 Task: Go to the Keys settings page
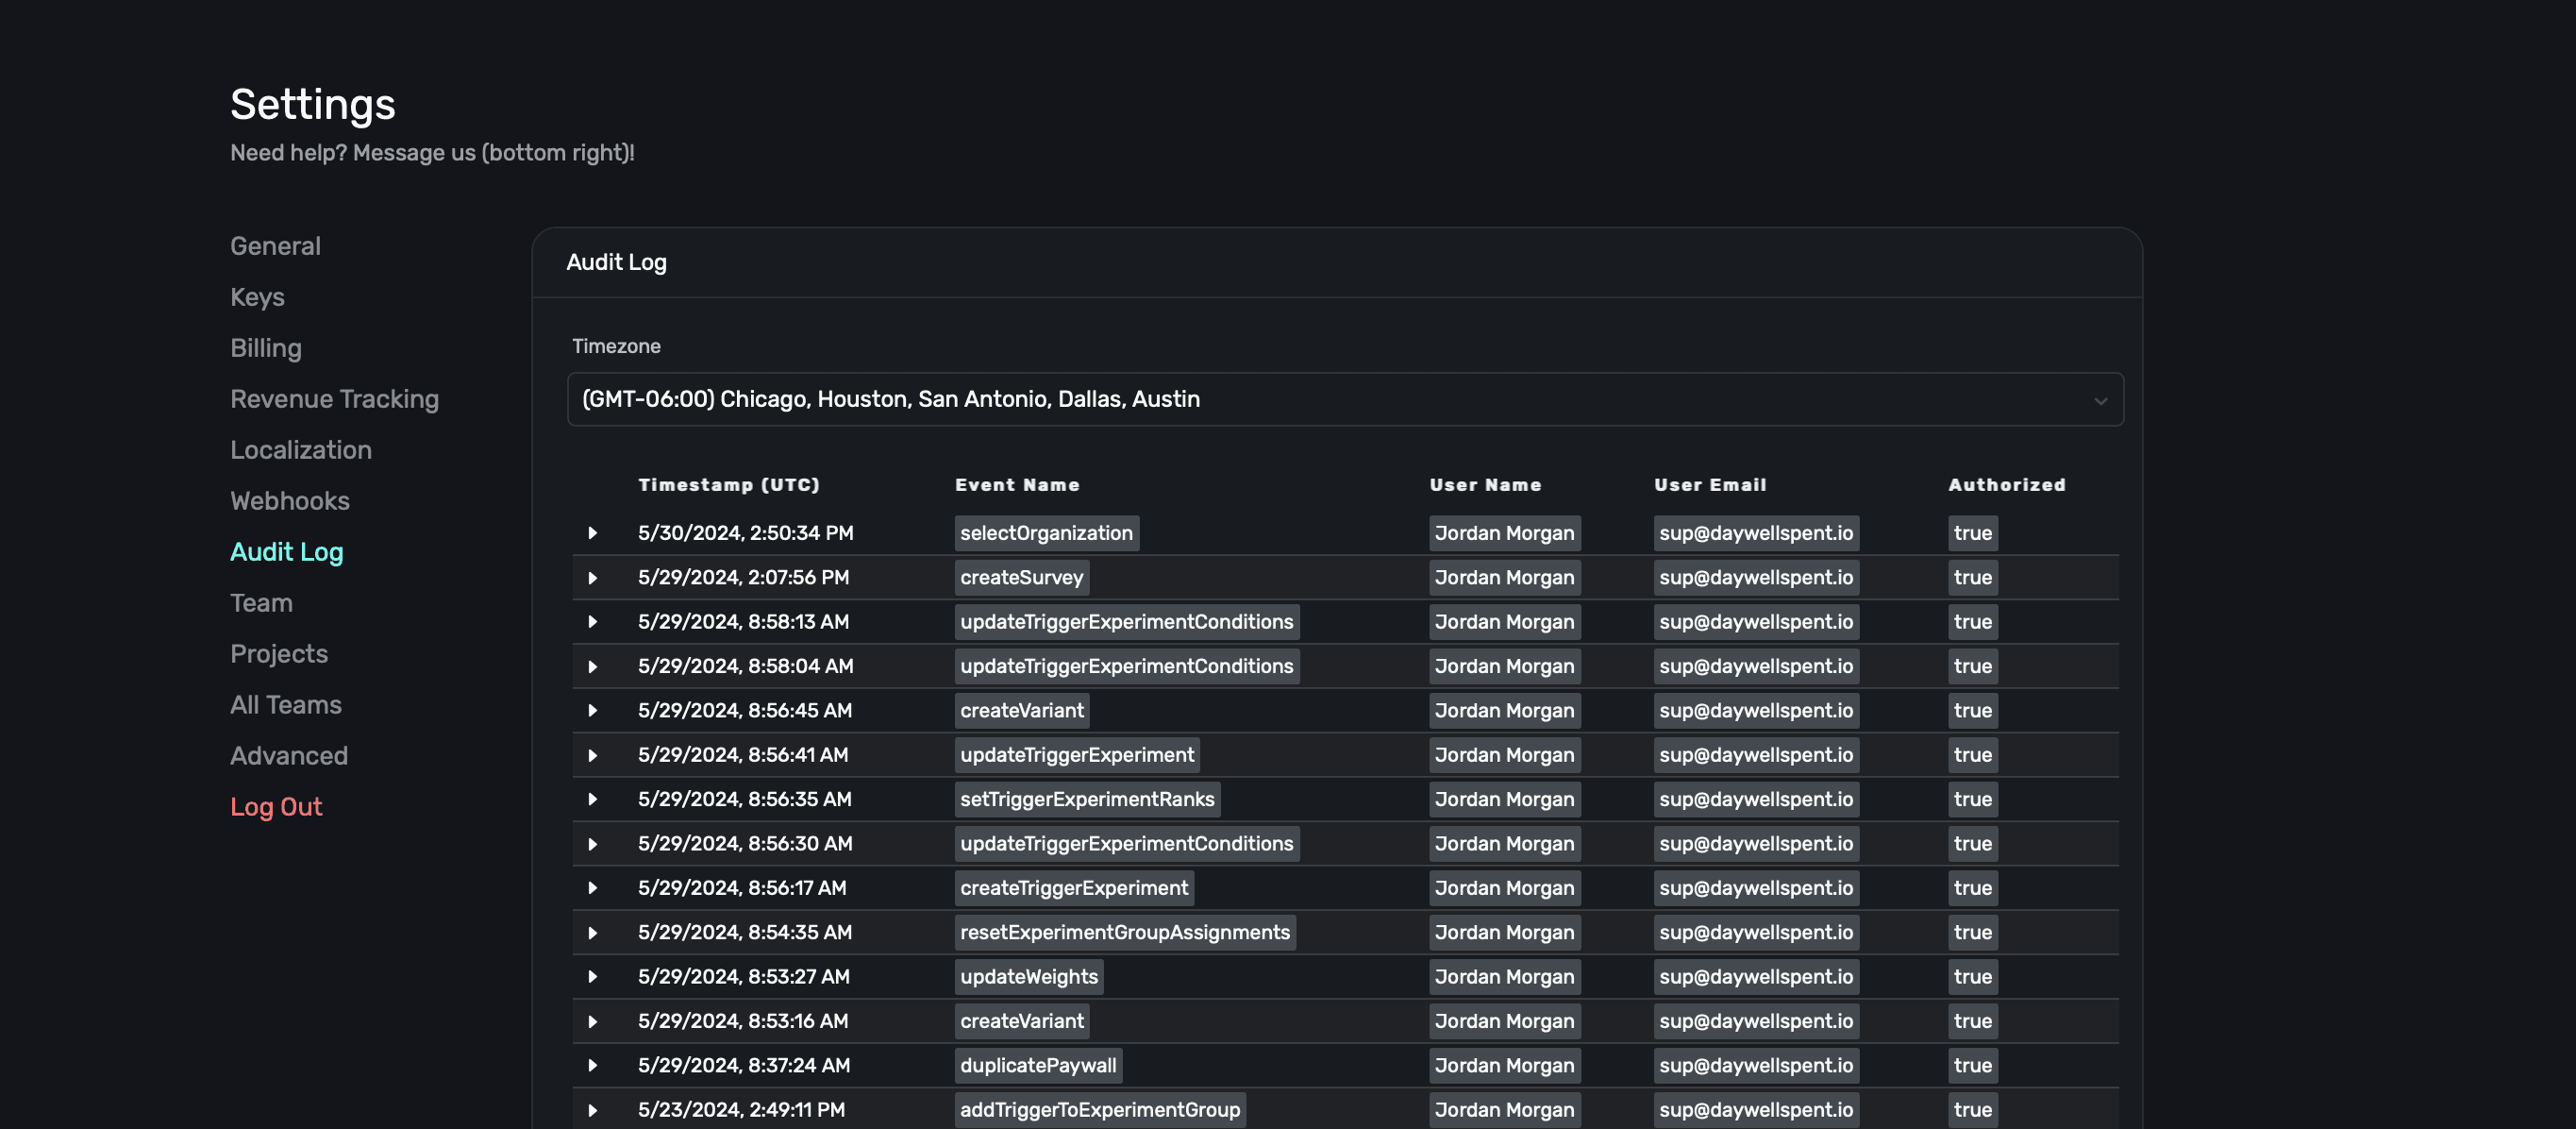coord(257,297)
